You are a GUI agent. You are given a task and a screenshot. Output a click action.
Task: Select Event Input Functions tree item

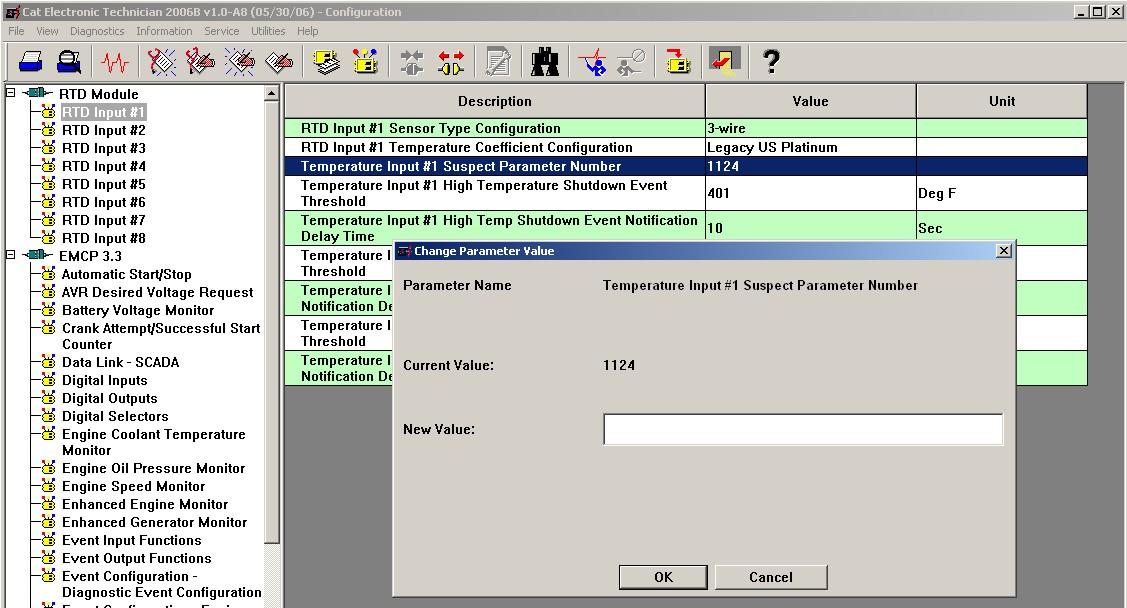(x=132, y=540)
